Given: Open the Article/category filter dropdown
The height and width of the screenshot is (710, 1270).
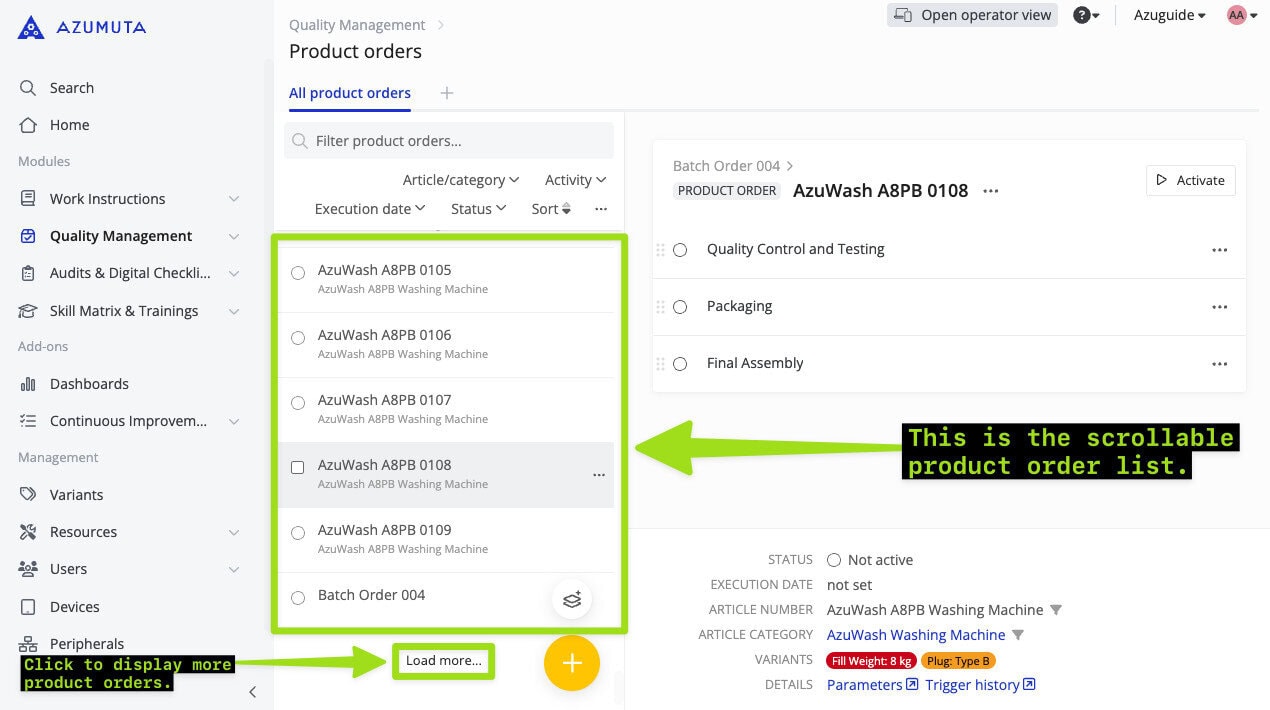Looking at the screenshot, I should point(460,180).
